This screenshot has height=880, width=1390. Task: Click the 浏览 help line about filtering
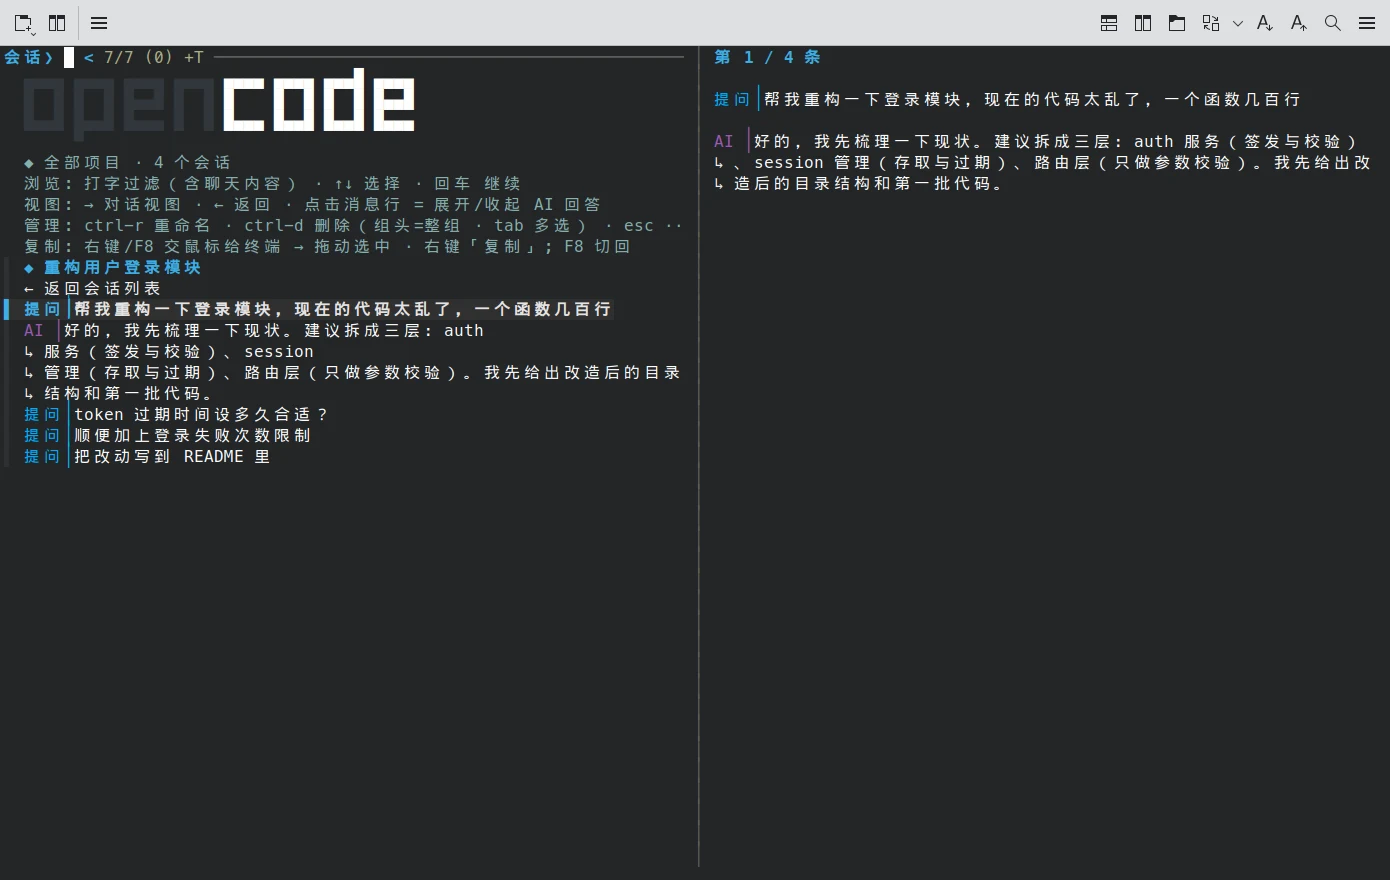click(272, 183)
